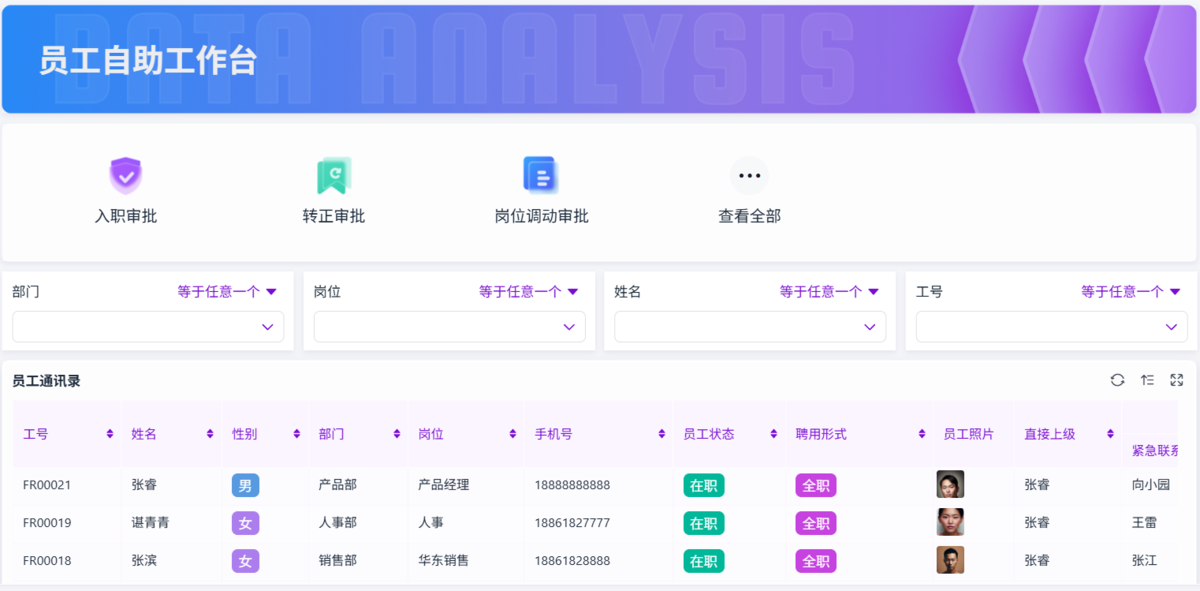The image size is (1200, 591).
Task: Sort by the 工号 column arrows
Action: click(109, 434)
